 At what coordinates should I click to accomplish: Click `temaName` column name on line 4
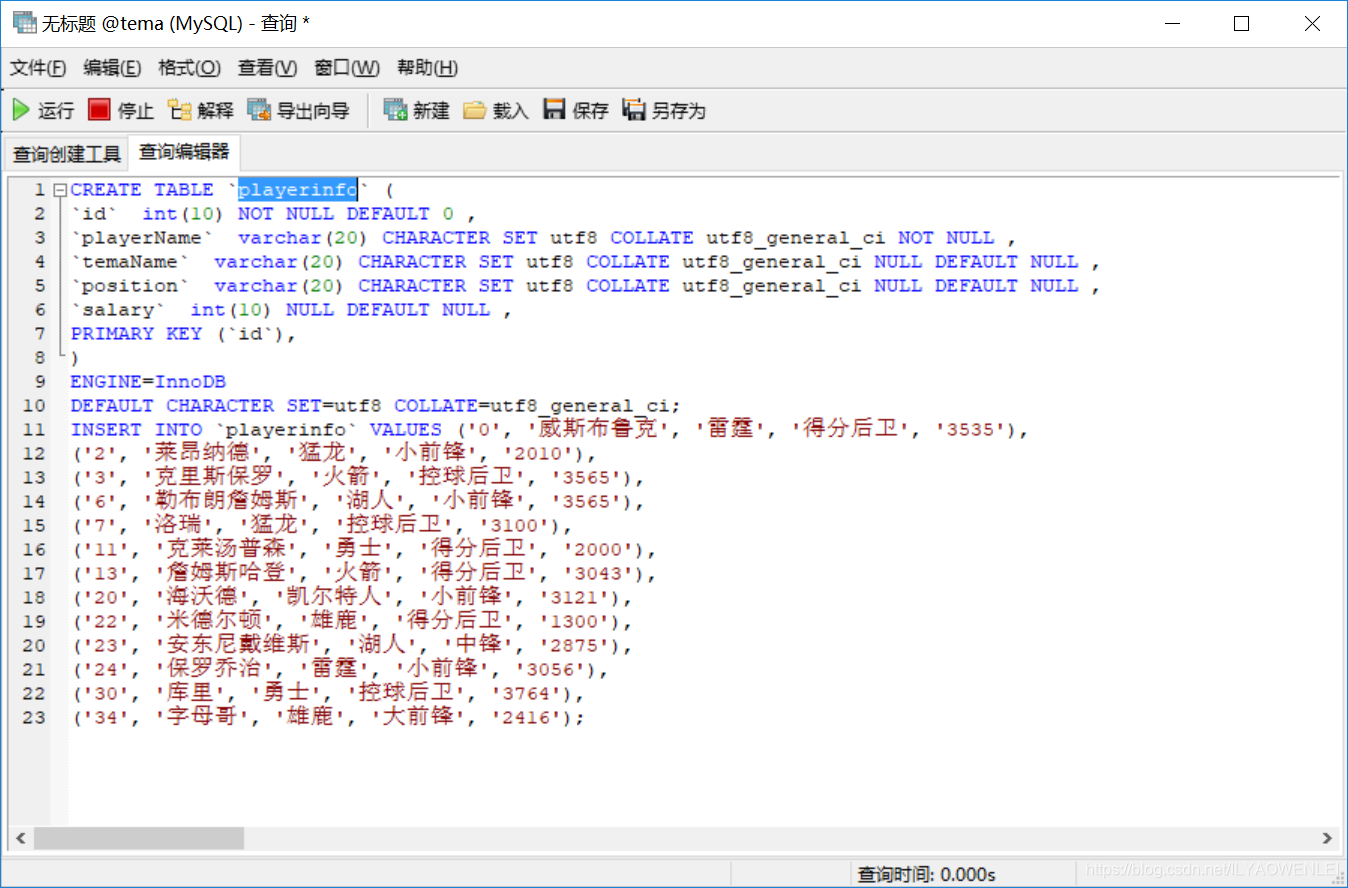130,262
